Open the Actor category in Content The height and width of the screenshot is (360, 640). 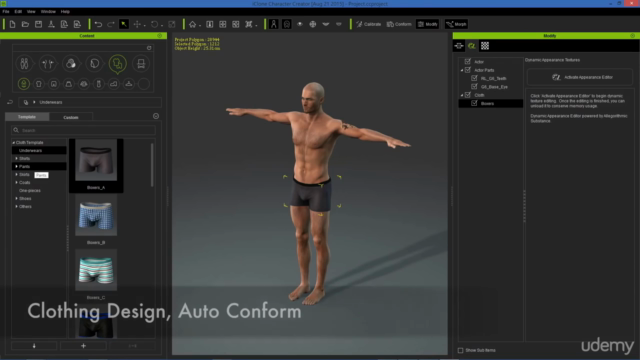[x=24, y=64]
